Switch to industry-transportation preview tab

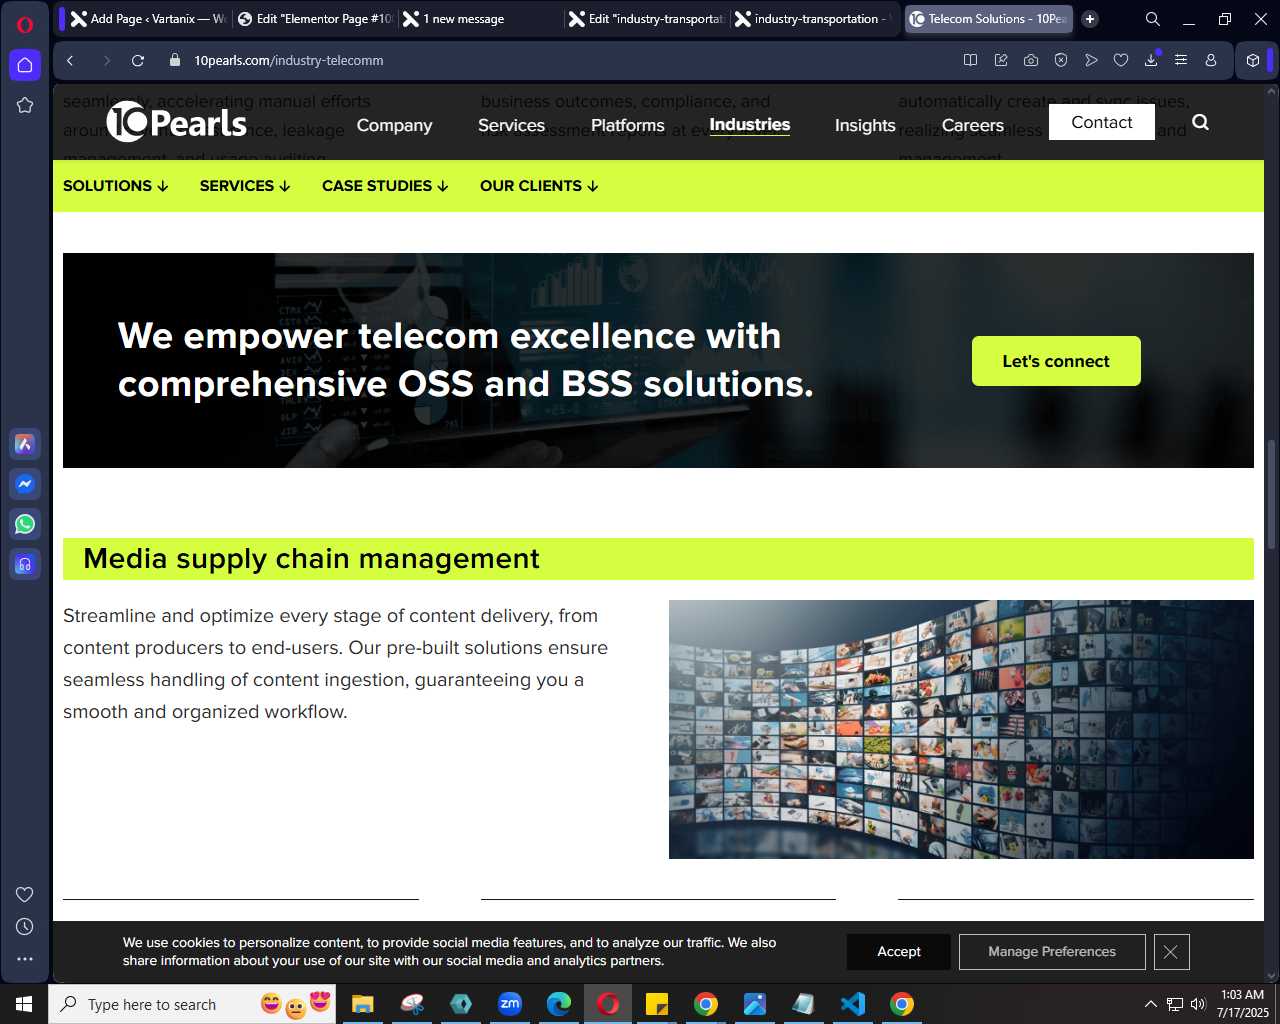tap(813, 19)
